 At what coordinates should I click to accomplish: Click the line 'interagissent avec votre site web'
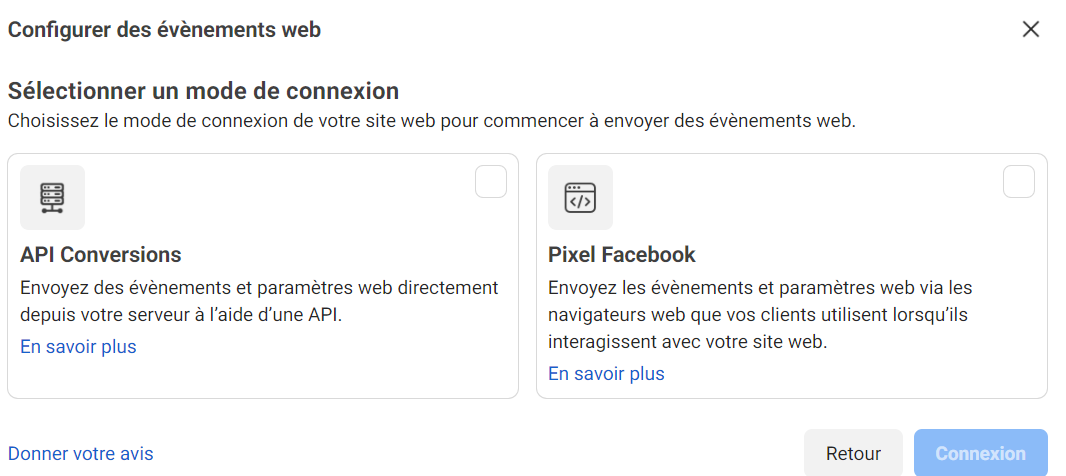689,341
